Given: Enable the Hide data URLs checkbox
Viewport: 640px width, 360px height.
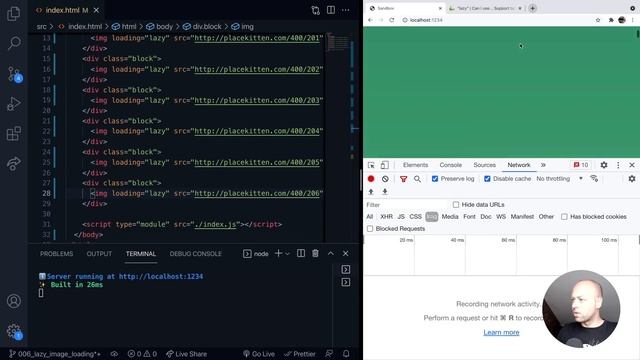Looking at the screenshot, I should tap(456, 204).
